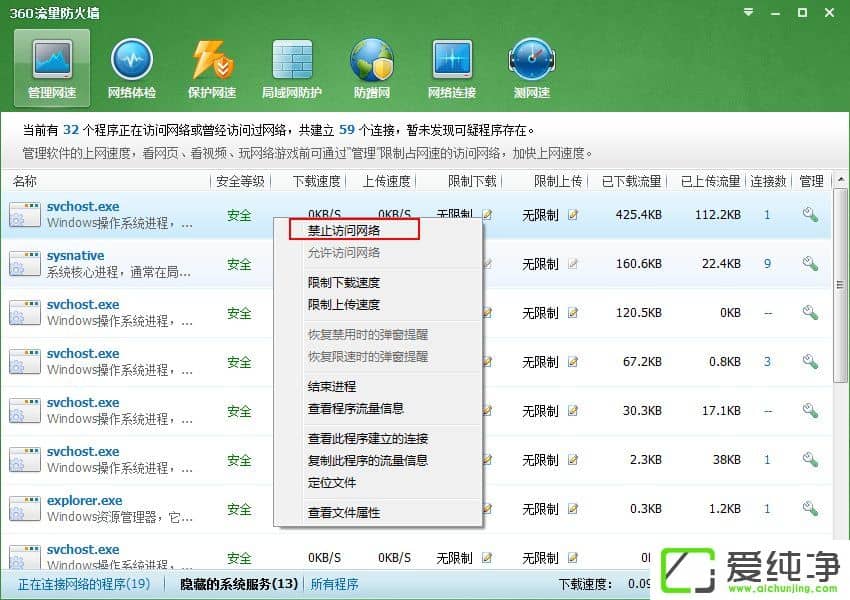Switch to the 所有程序 tab
Screen dimensions: 850x600
point(334,584)
